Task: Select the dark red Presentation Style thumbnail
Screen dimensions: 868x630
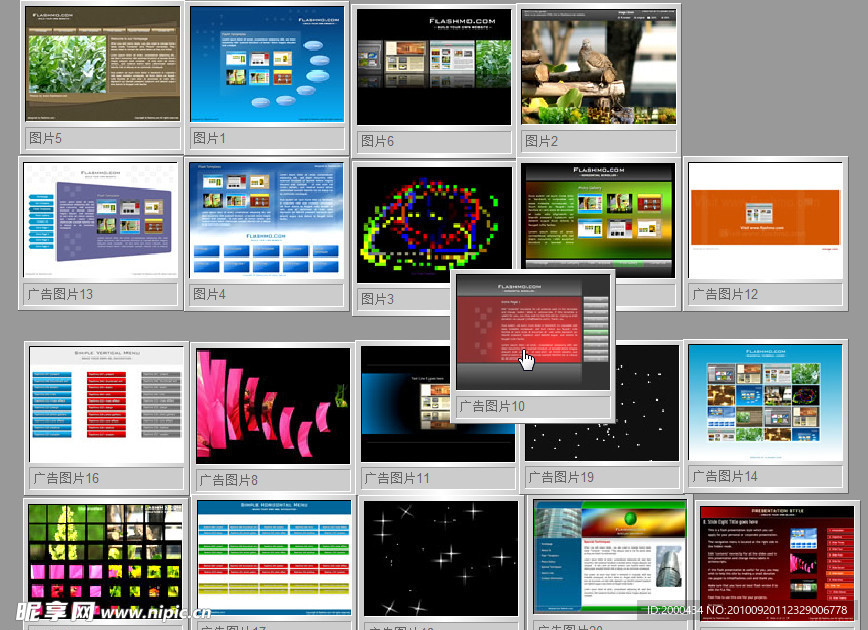Action: 777,560
